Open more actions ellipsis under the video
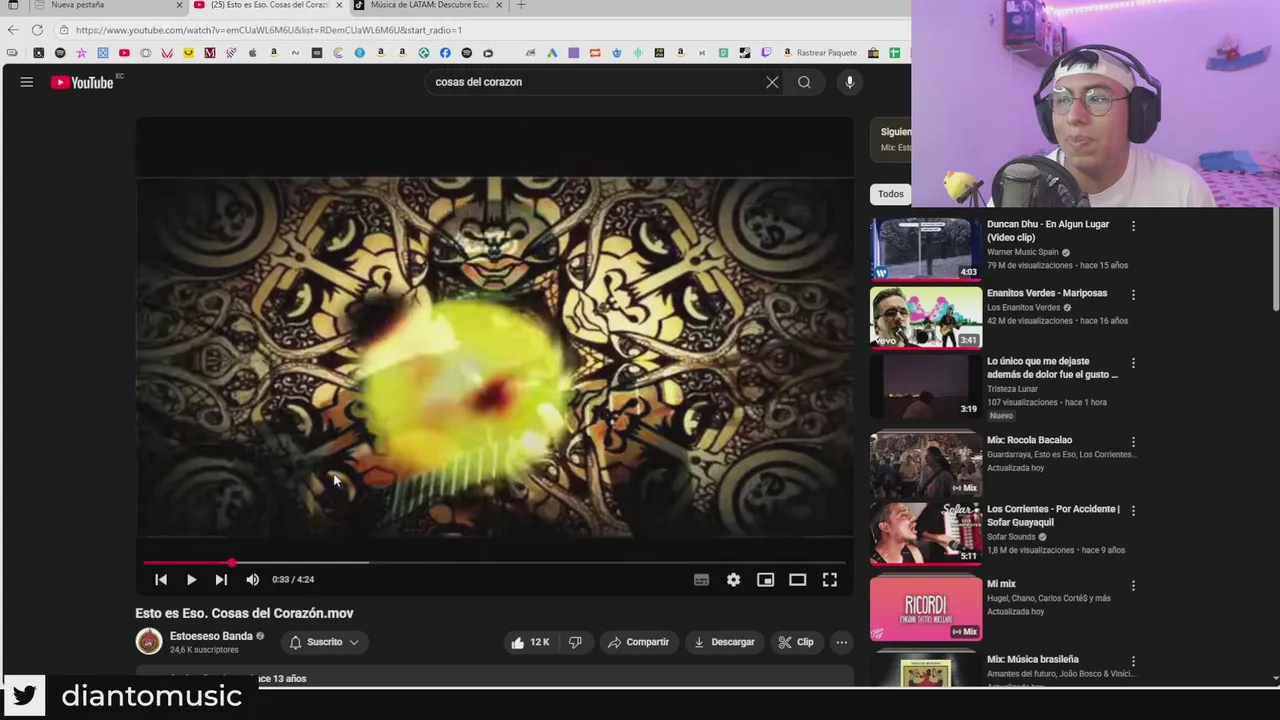Image resolution: width=1280 pixels, height=720 pixels. point(842,642)
